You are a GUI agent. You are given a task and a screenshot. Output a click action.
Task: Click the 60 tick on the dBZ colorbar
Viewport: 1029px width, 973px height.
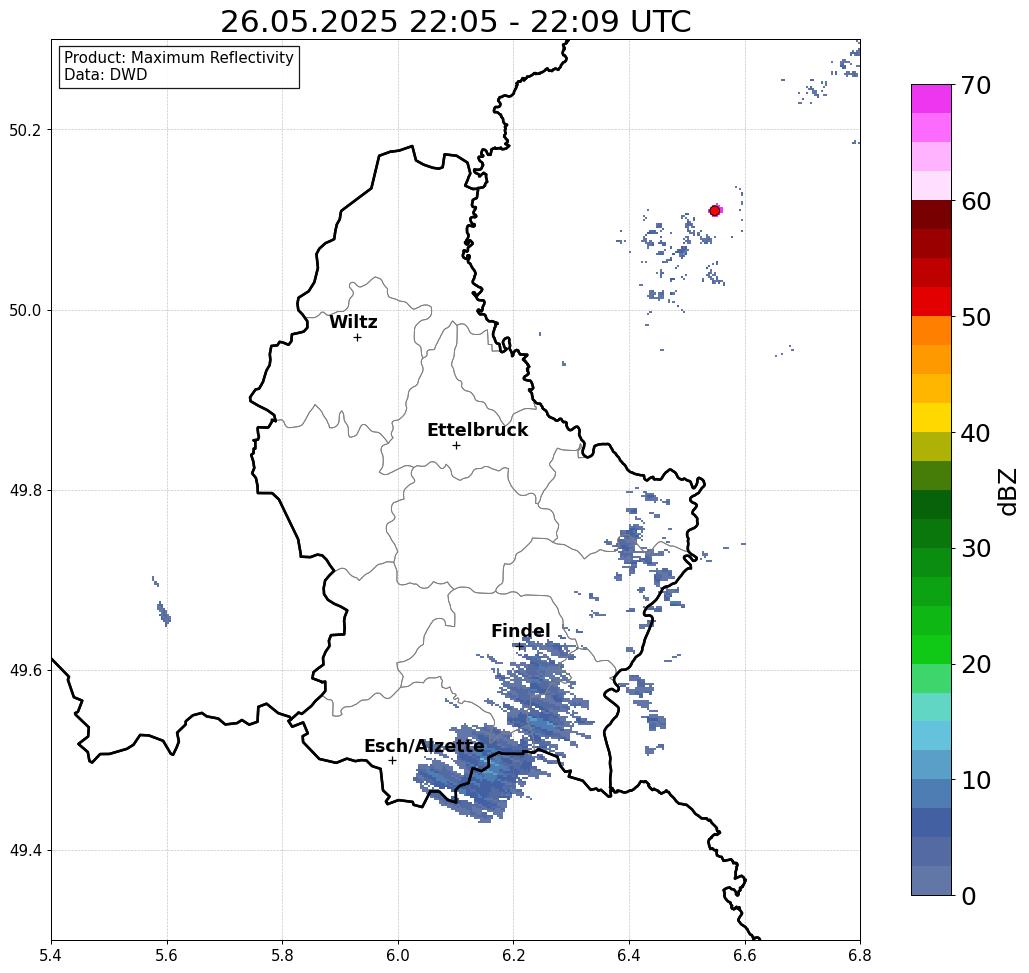click(x=975, y=201)
